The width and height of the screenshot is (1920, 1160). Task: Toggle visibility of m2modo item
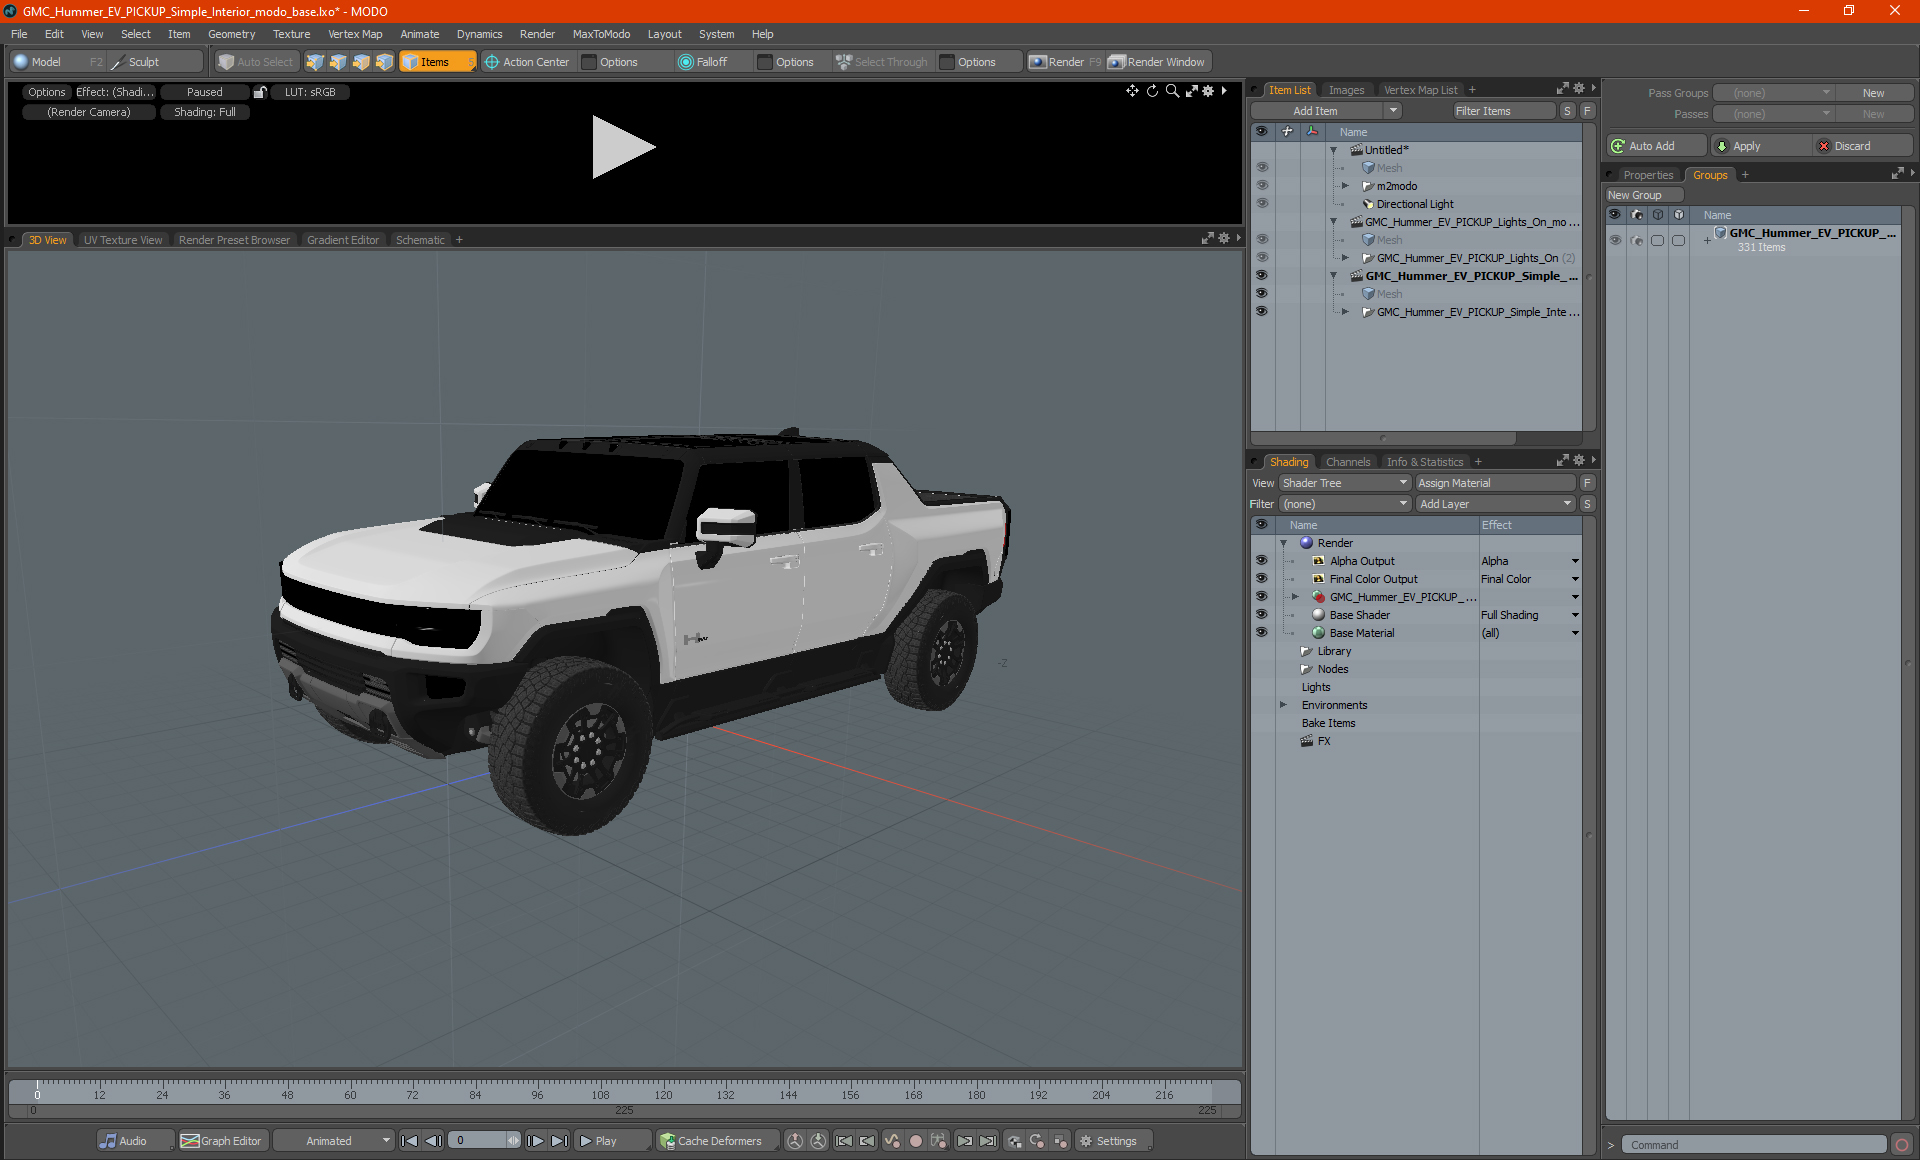(x=1262, y=186)
